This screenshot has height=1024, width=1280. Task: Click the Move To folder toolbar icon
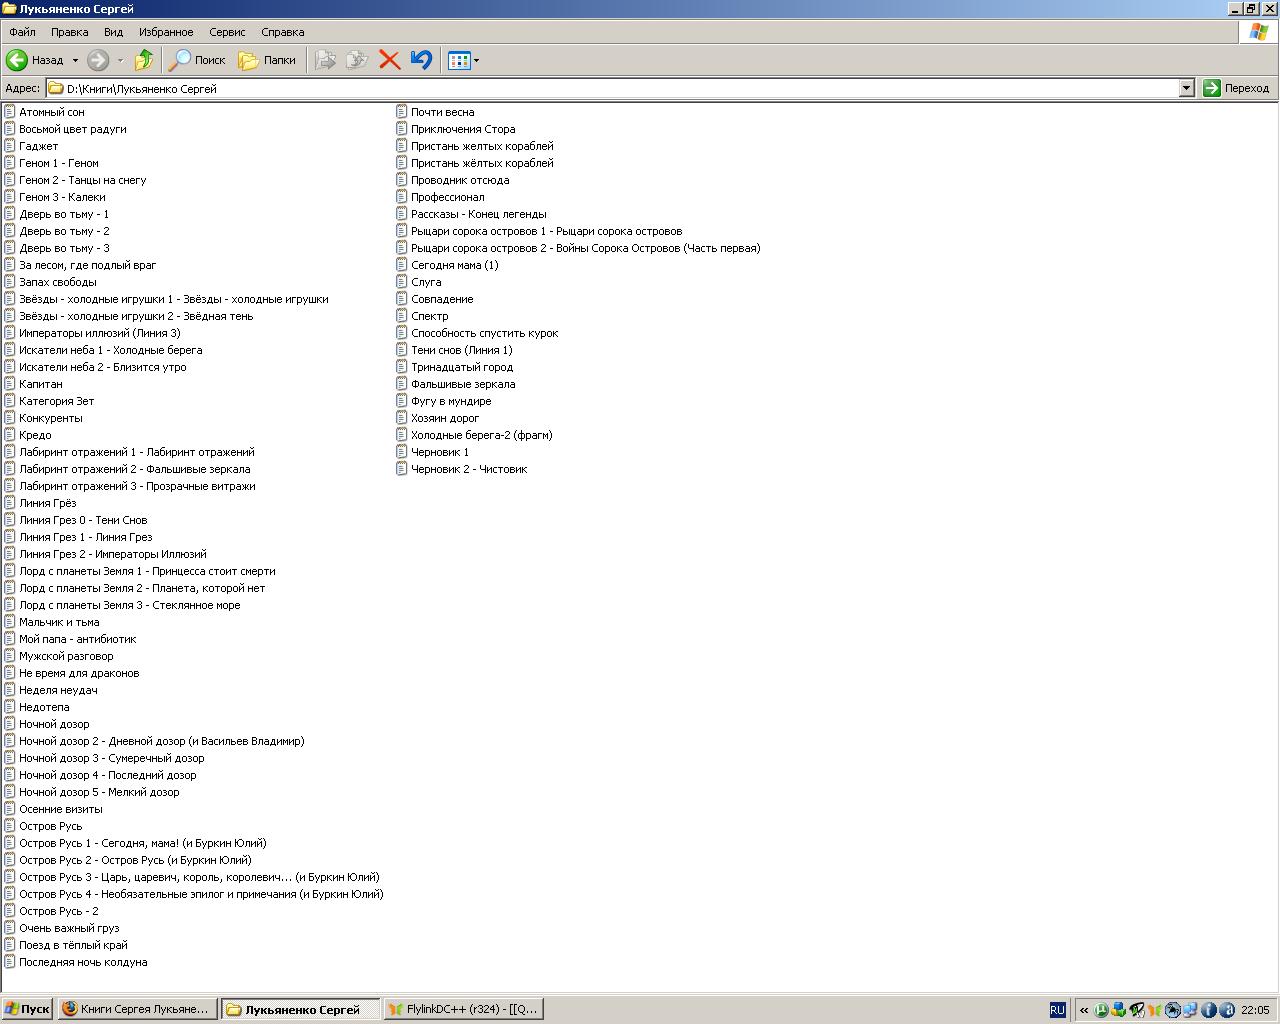[x=325, y=60]
